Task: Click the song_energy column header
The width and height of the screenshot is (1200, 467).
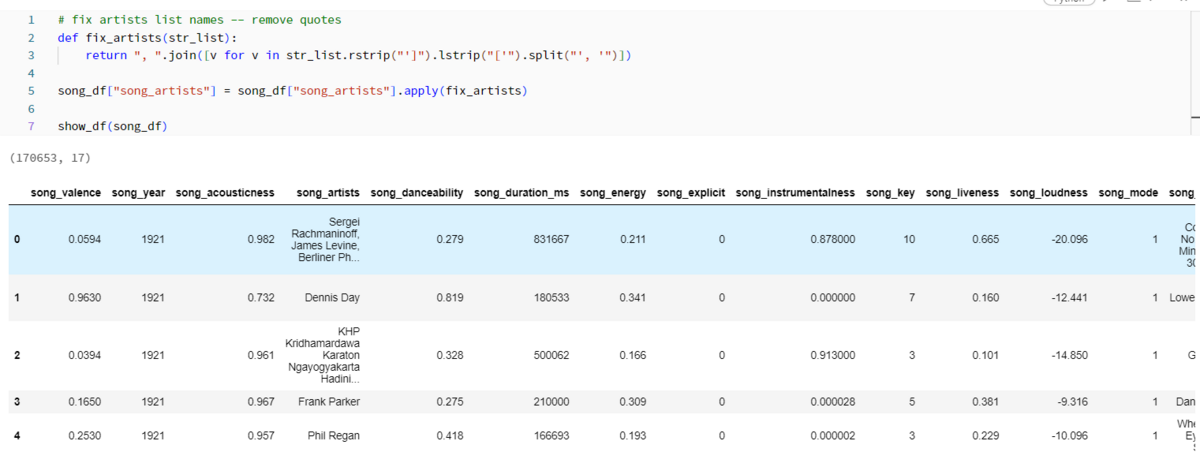Action: tap(613, 192)
